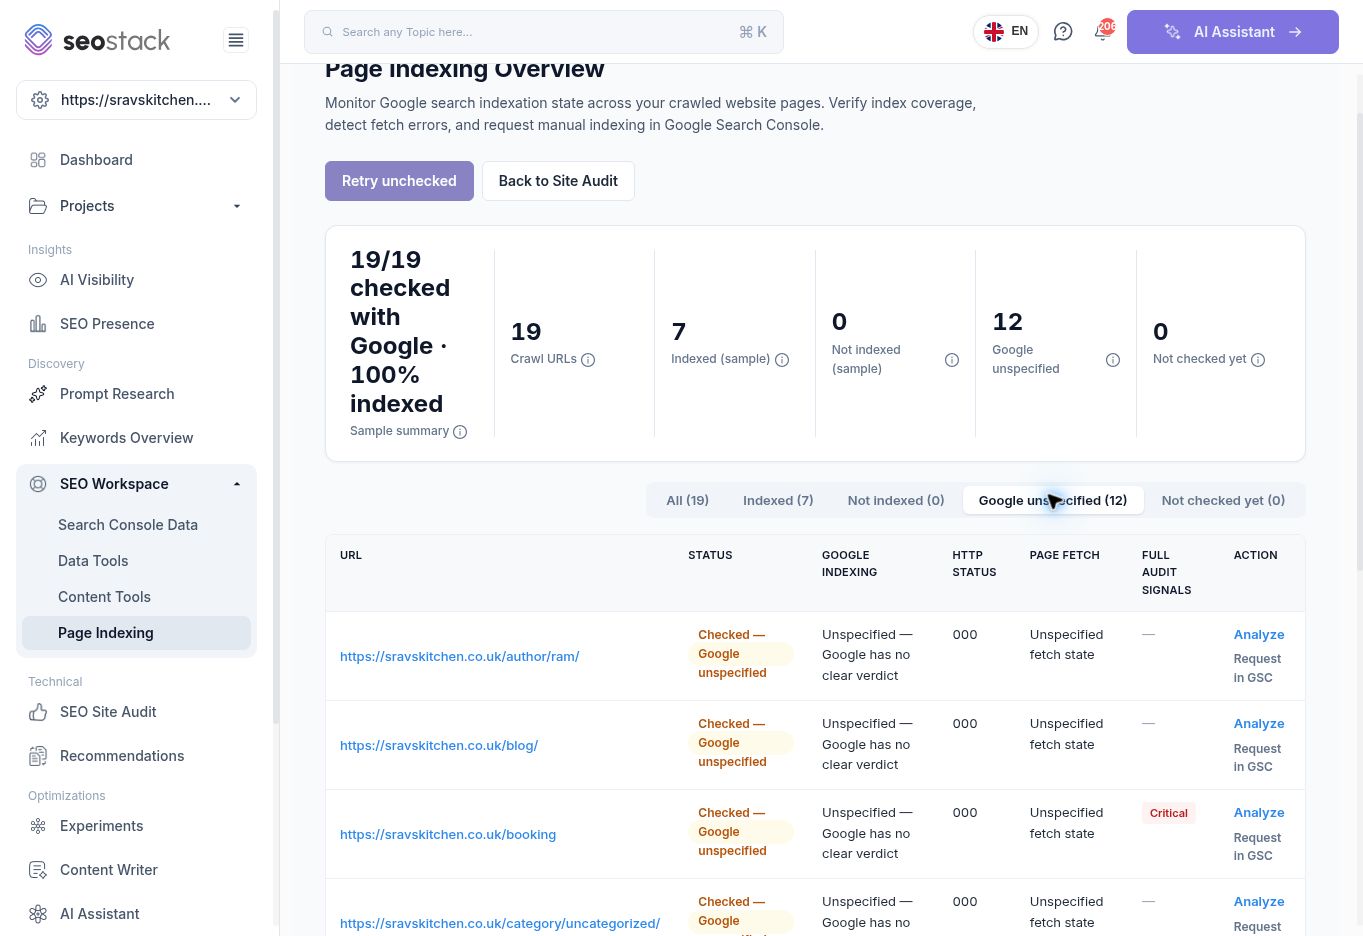
Task: Click the Recommendations document icon
Action: (x=38, y=756)
